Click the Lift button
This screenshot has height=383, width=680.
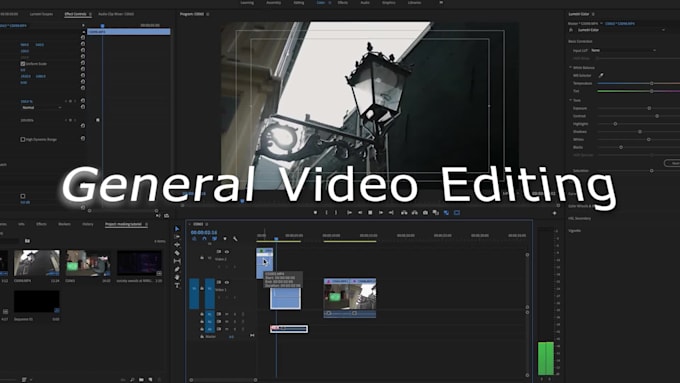coord(404,213)
